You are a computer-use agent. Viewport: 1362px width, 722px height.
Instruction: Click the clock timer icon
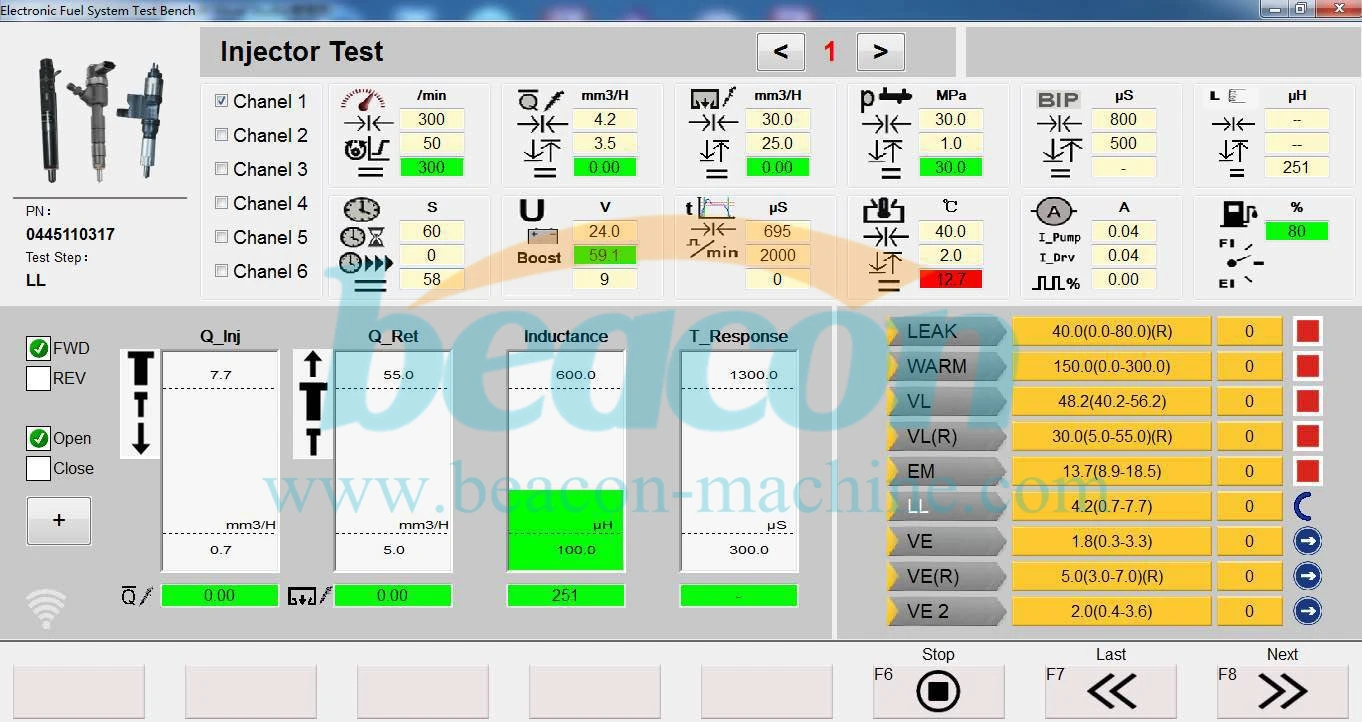[361, 210]
